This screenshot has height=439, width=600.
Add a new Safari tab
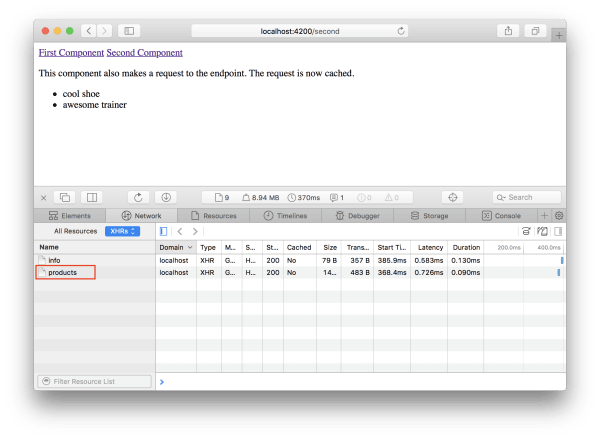pyautogui.click(x=559, y=36)
